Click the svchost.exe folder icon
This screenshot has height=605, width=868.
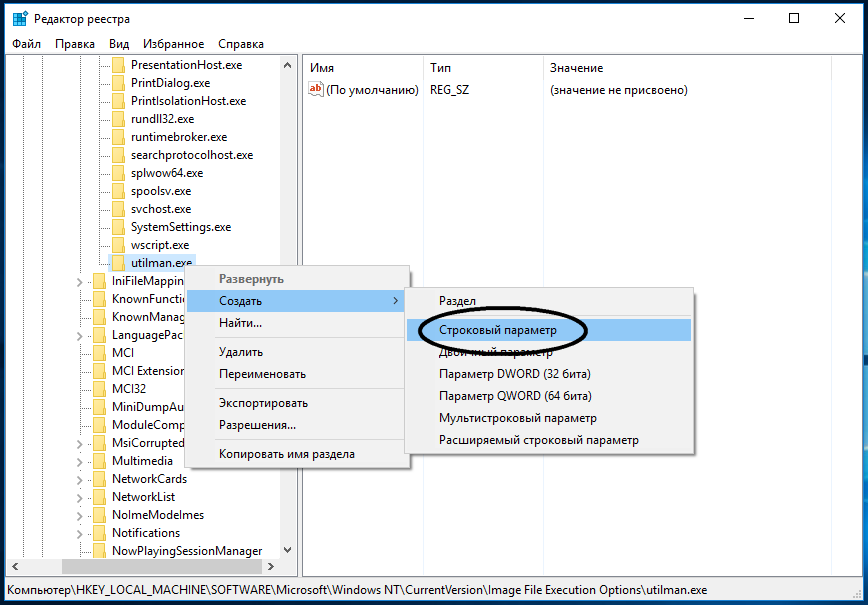118,209
